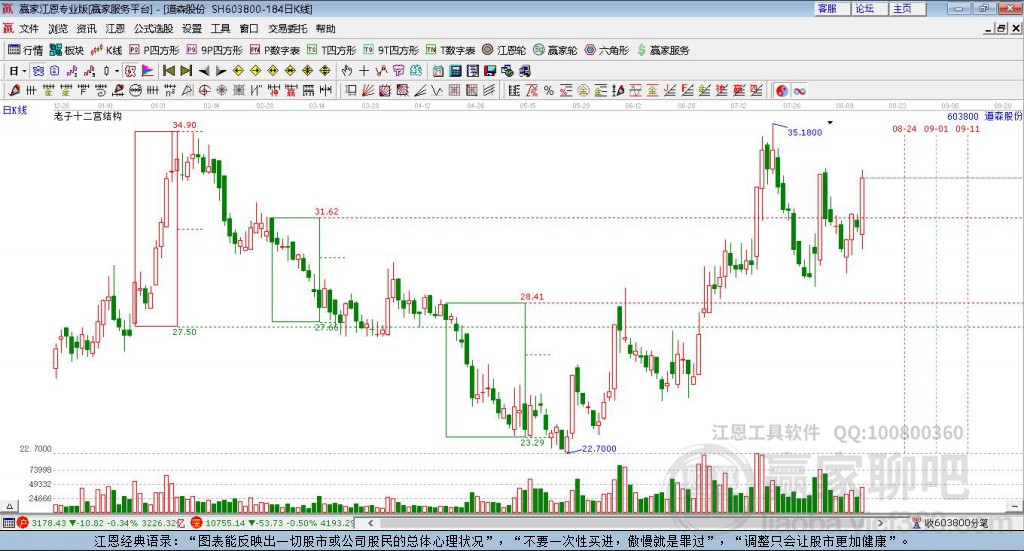Step chart right with black right arrow

click(221, 71)
